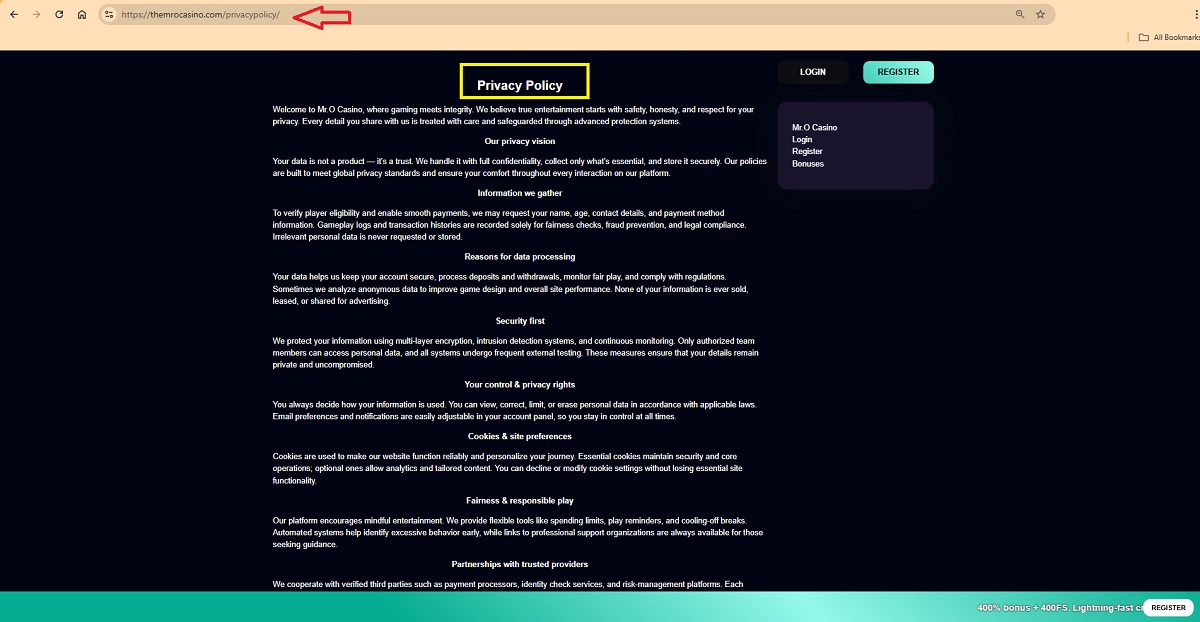This screenshot has height=622, width=1200.
Task: Select Register link in sidebar menu
Action: point(807,152)
